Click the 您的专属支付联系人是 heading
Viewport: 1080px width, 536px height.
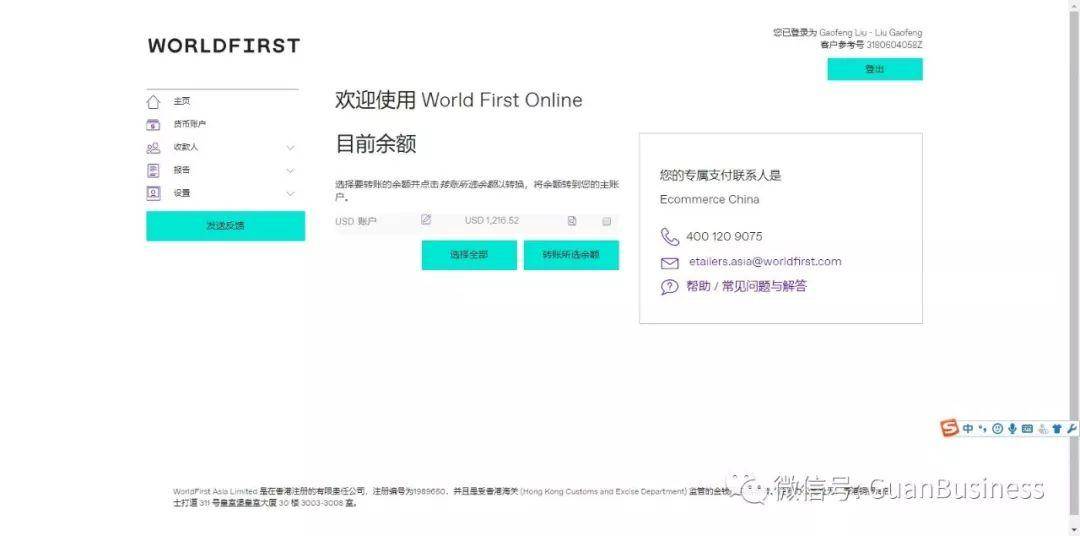click(x=720, y=176)
